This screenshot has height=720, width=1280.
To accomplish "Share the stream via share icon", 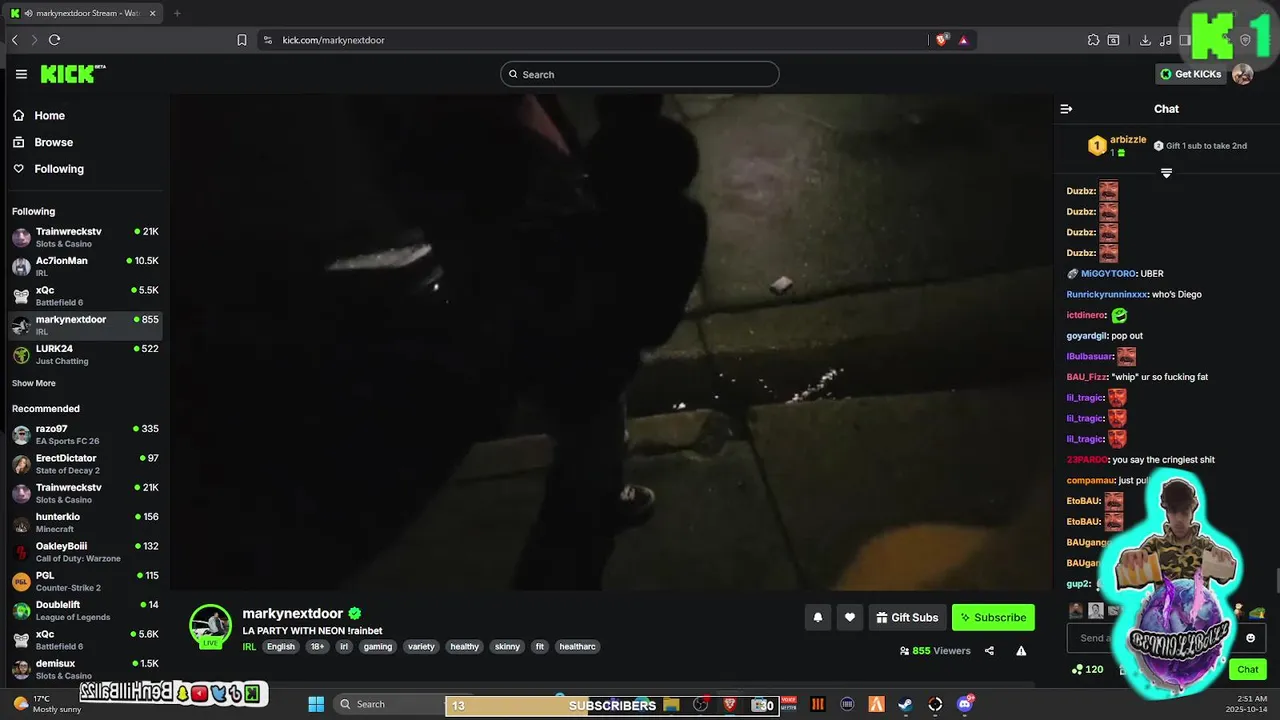I will (x=989, y=650).
